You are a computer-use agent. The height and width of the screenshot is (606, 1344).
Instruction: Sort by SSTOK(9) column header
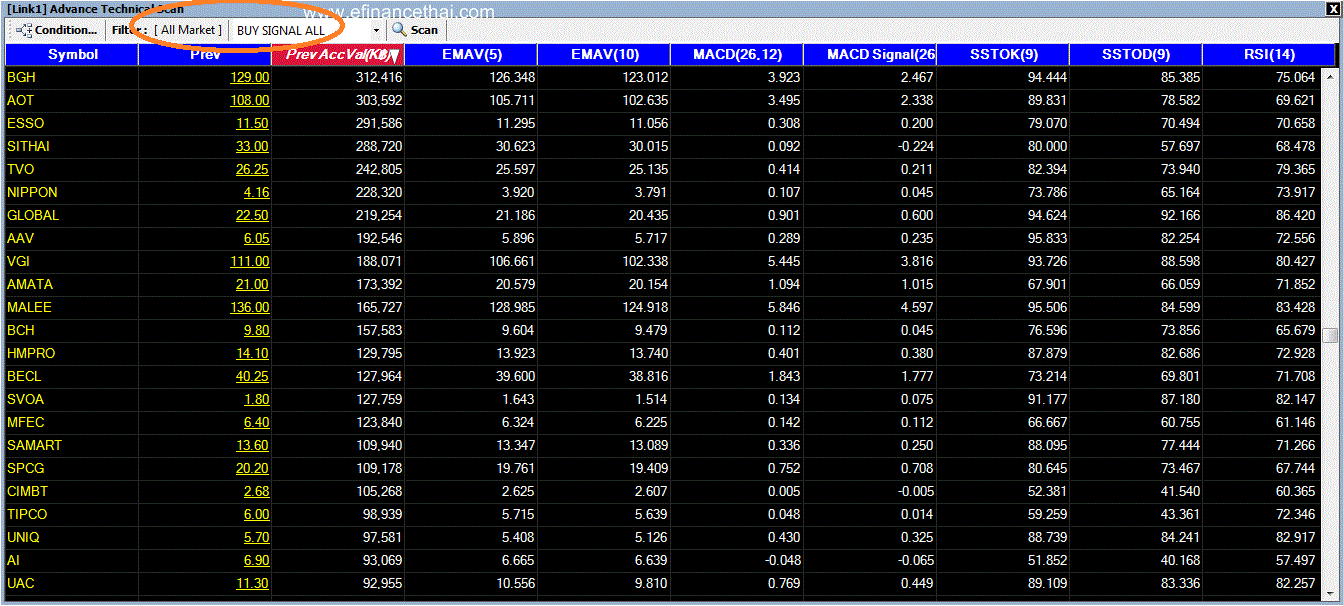click(1003, 54)
